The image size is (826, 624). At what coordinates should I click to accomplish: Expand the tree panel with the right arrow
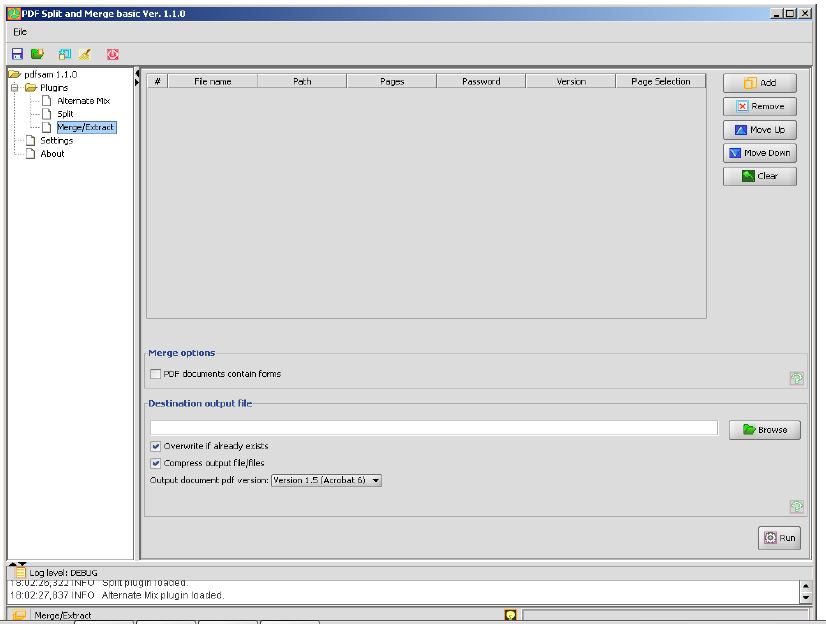tap(137, 82)
